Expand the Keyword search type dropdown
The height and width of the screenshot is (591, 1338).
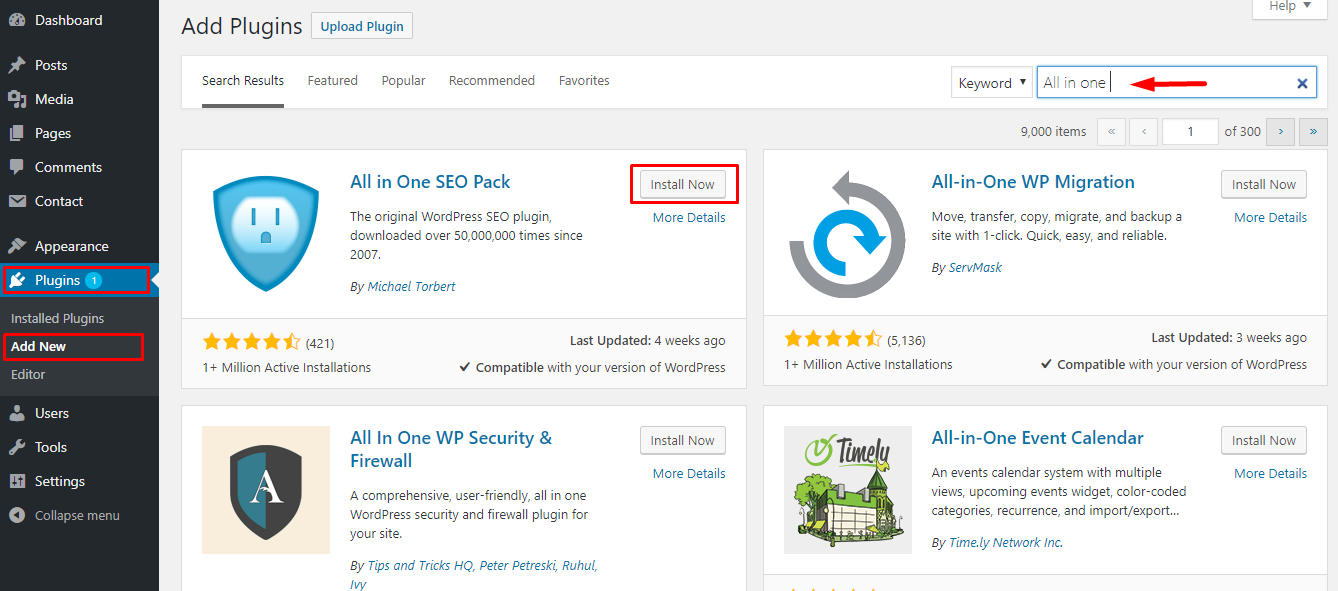pyautogui.click(x=991, y=83)
